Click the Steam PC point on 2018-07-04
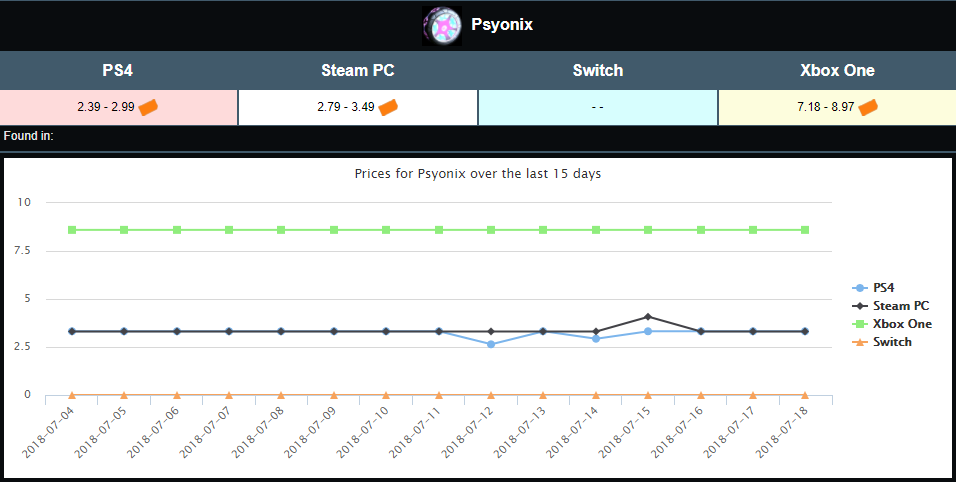Screen dimensions: 956x482 coord(72,331)
